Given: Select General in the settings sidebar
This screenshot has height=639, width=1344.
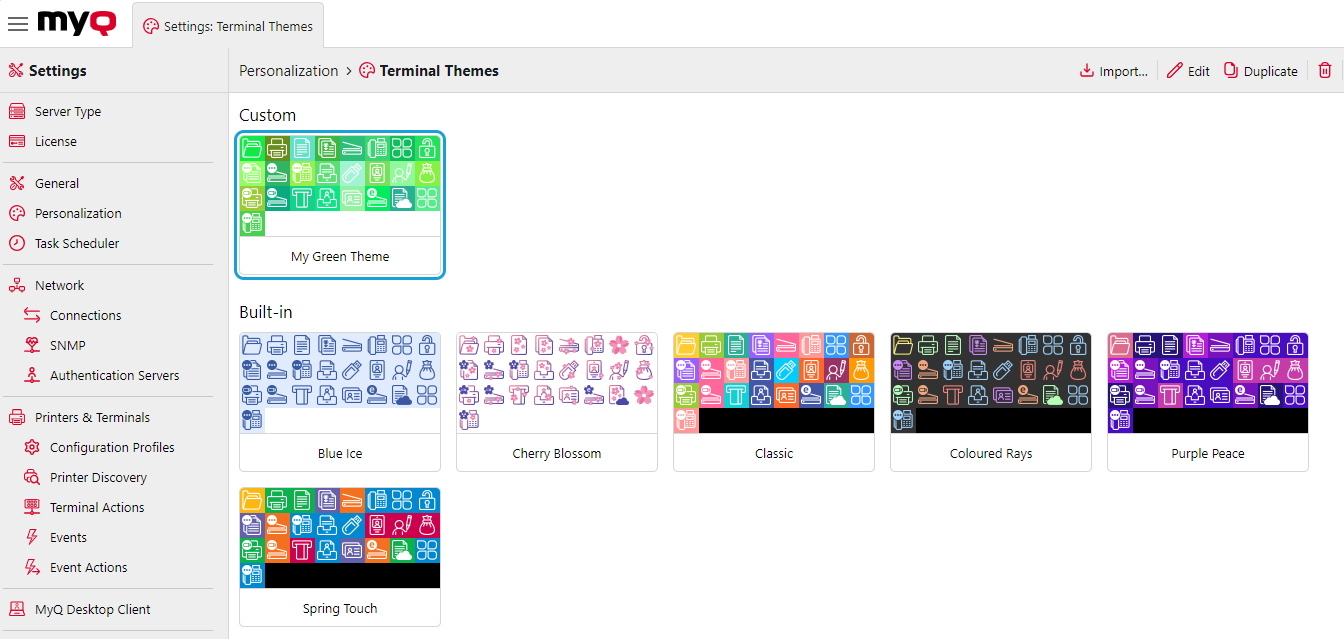Looking at the screenshot, I should (x=57, y=184).
